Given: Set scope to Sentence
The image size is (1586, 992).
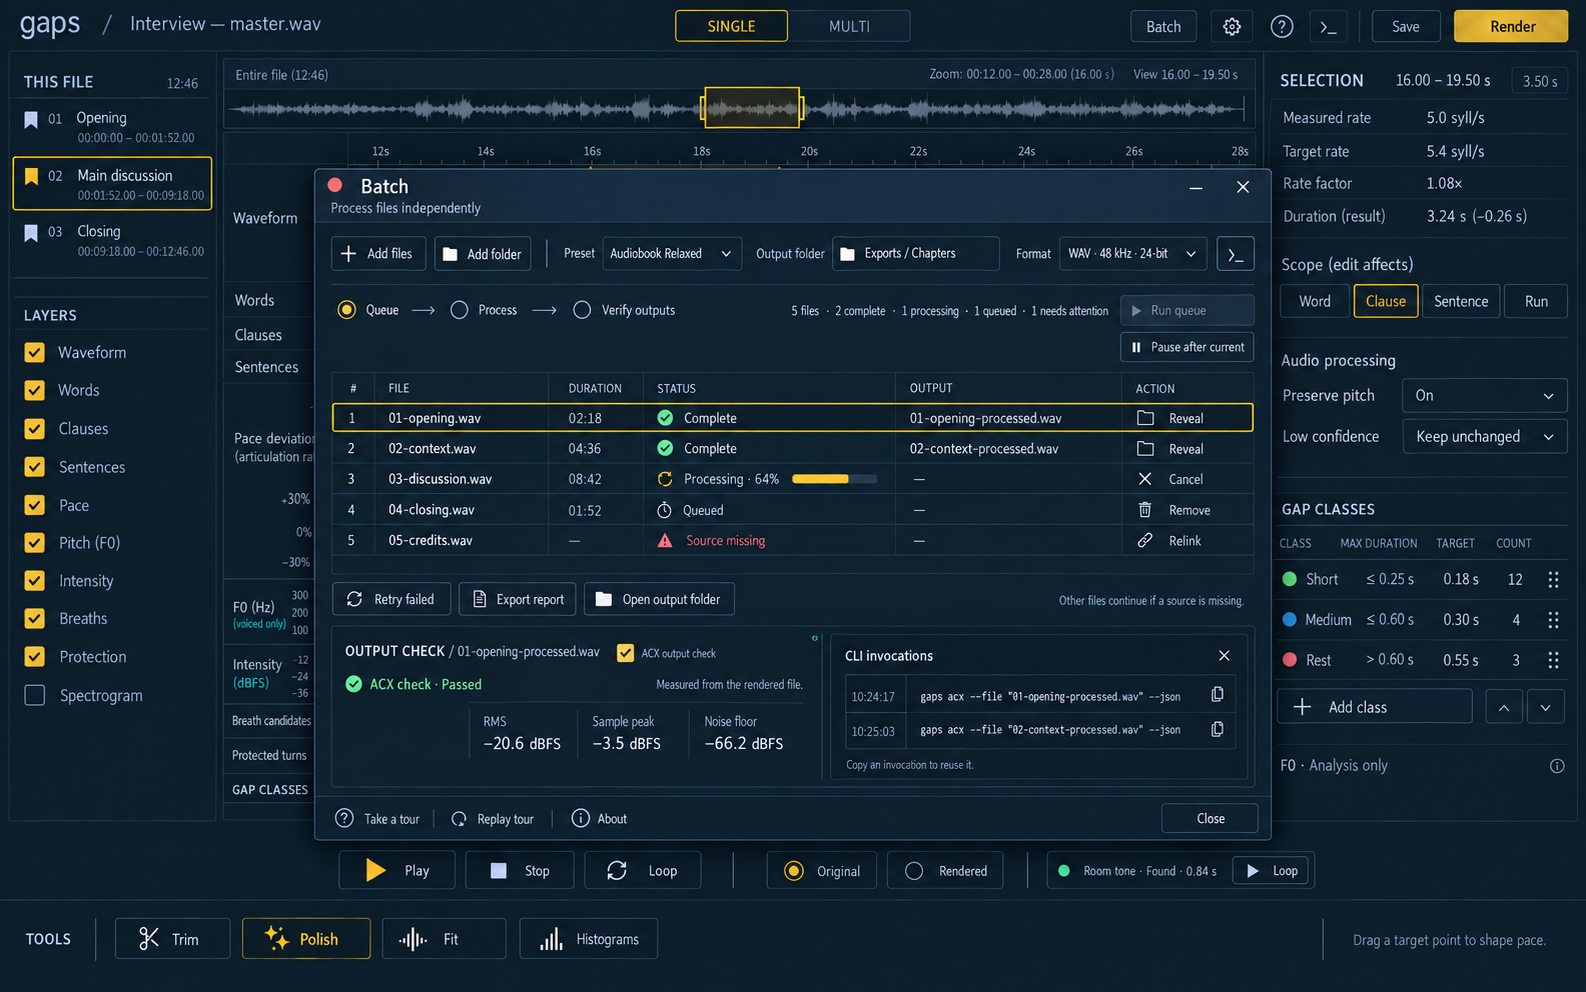Looking at the screenshot, I should (x=1461, y=301).
